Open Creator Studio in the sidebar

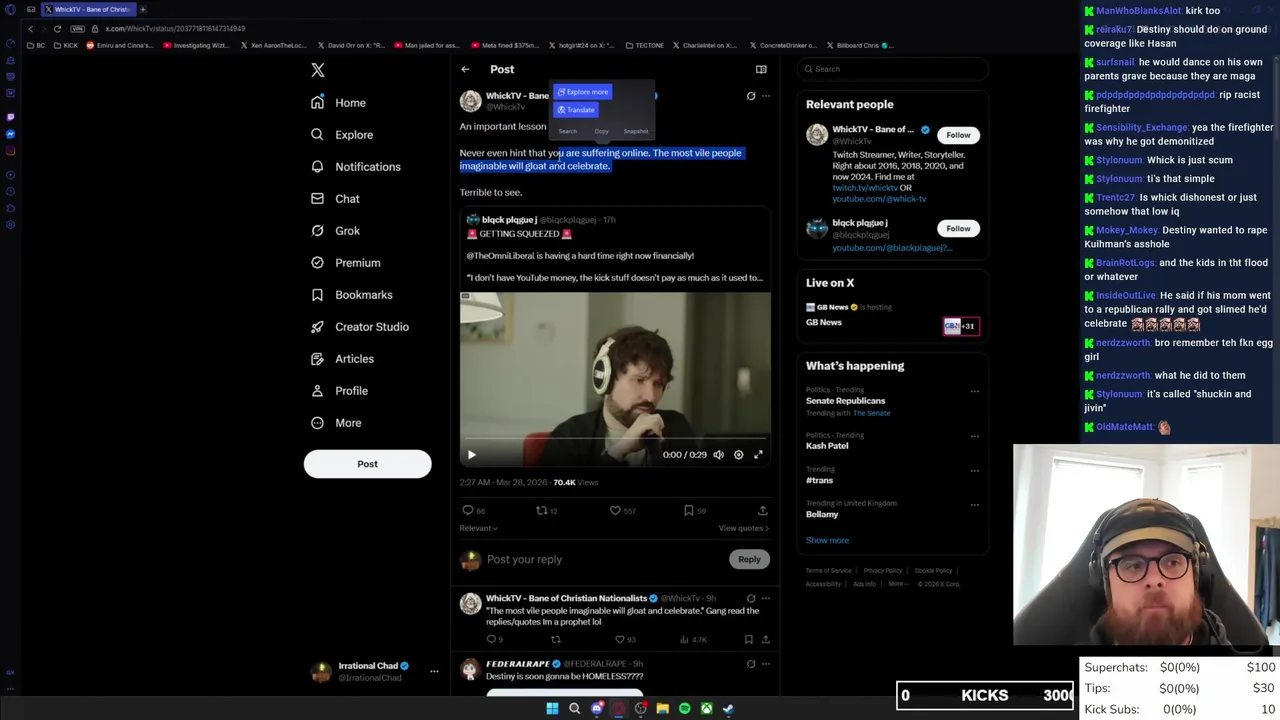pyautogui.click(x=359, y=327)
